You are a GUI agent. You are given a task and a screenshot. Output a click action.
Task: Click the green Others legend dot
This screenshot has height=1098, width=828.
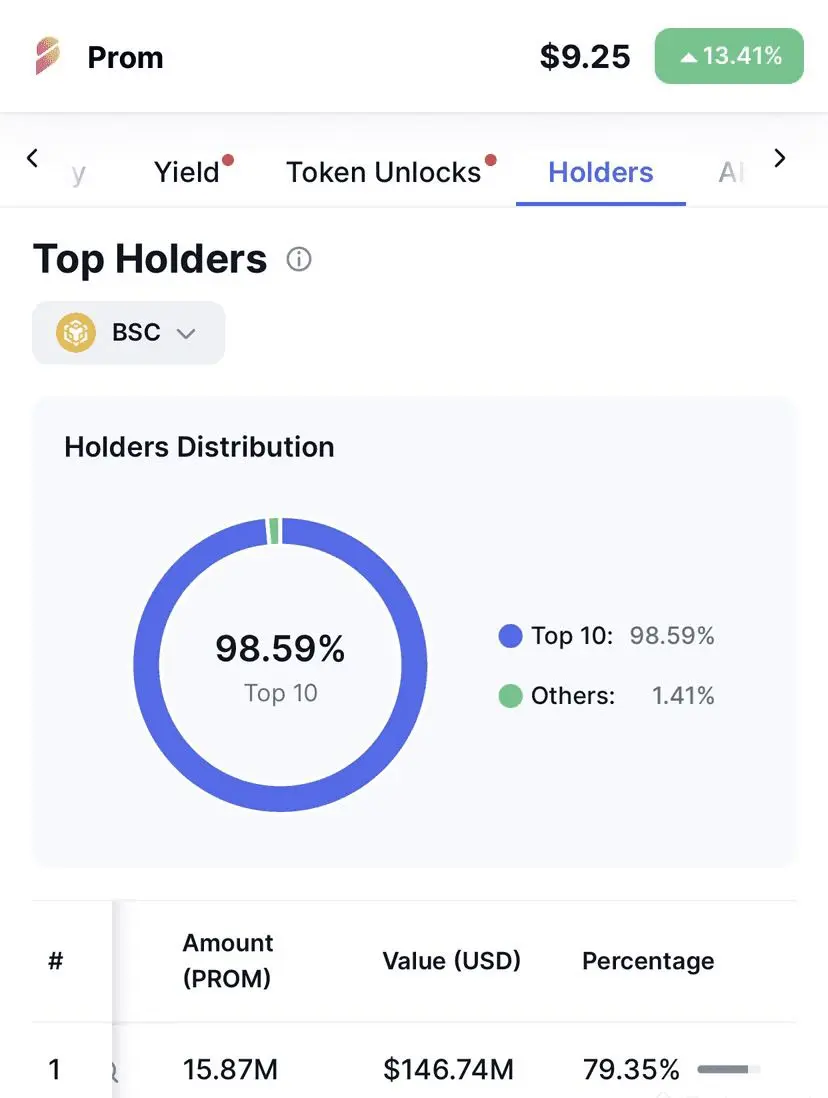pos(510,696)
